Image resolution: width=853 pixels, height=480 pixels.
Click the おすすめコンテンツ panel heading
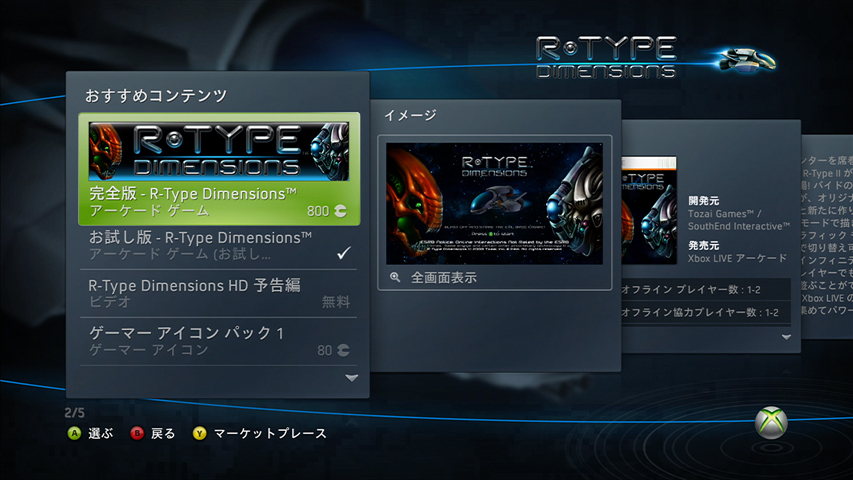[156, 96]
